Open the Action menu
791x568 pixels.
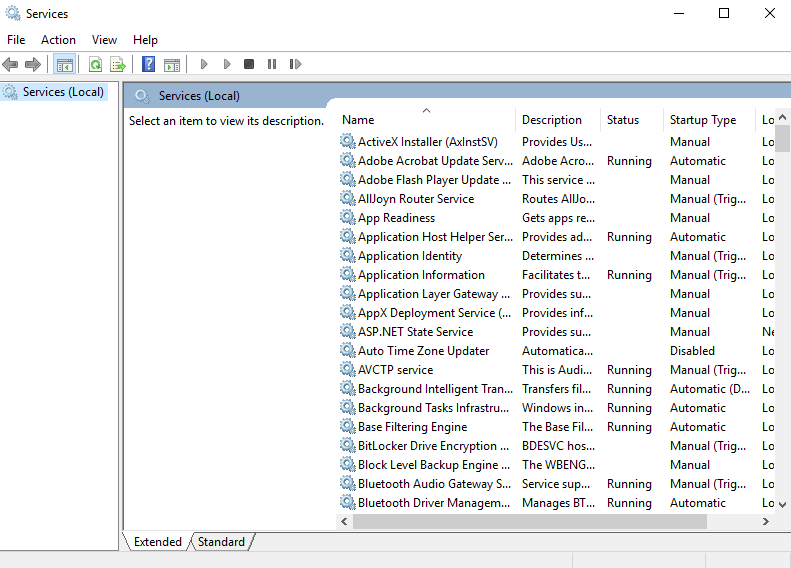(58, 40)
